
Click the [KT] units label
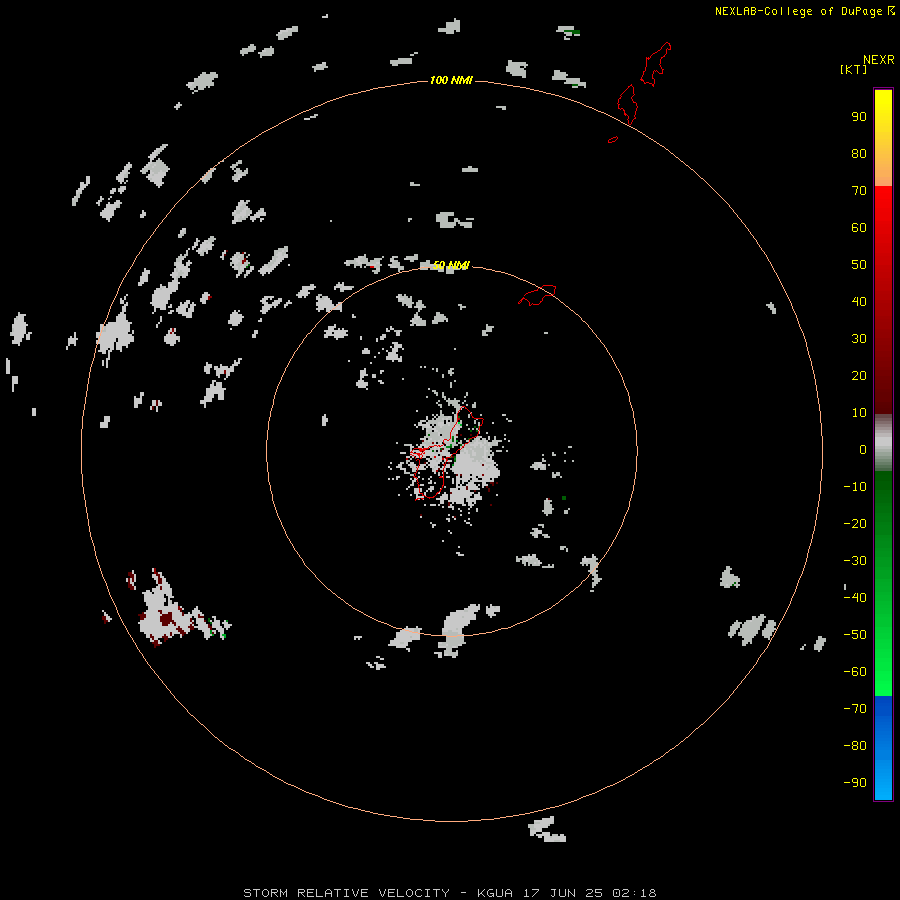coord(853,69)
